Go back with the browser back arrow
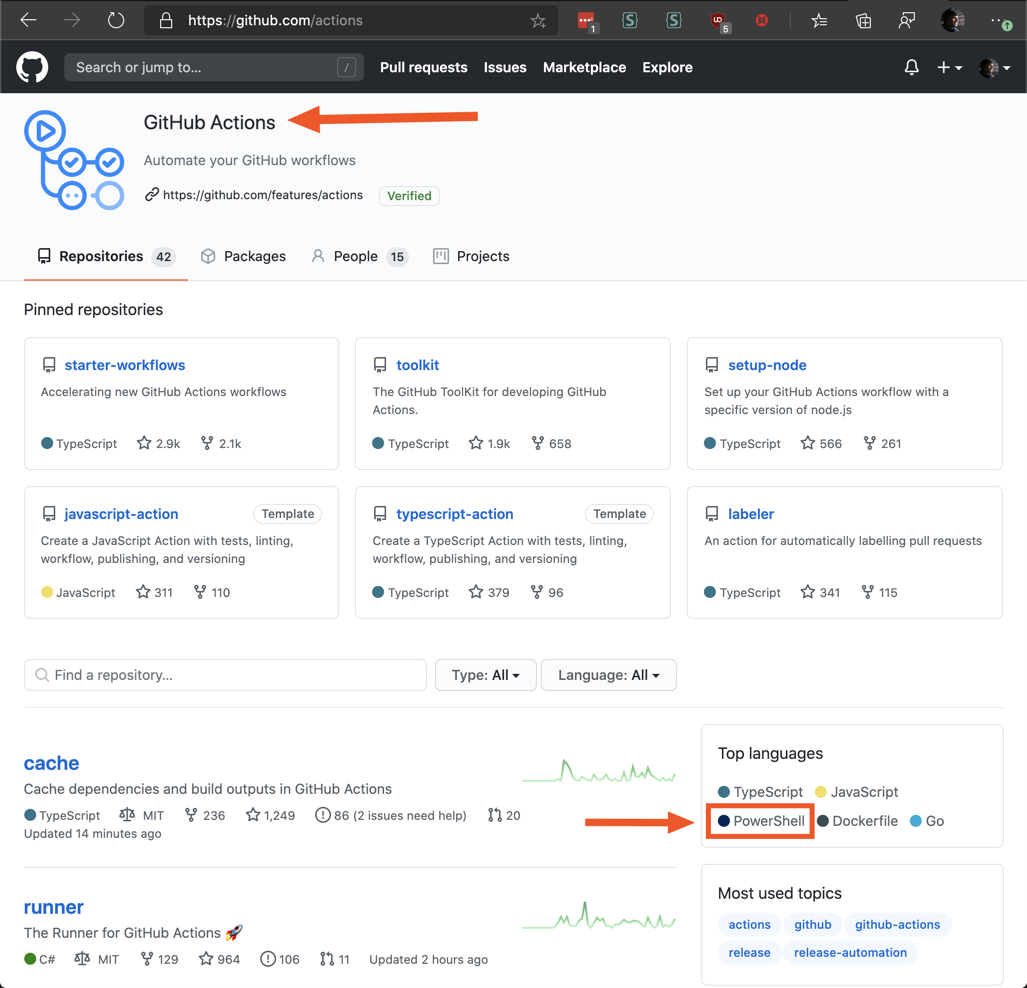This screenshot has height=988, width=1027. click(x=28, y=20)
